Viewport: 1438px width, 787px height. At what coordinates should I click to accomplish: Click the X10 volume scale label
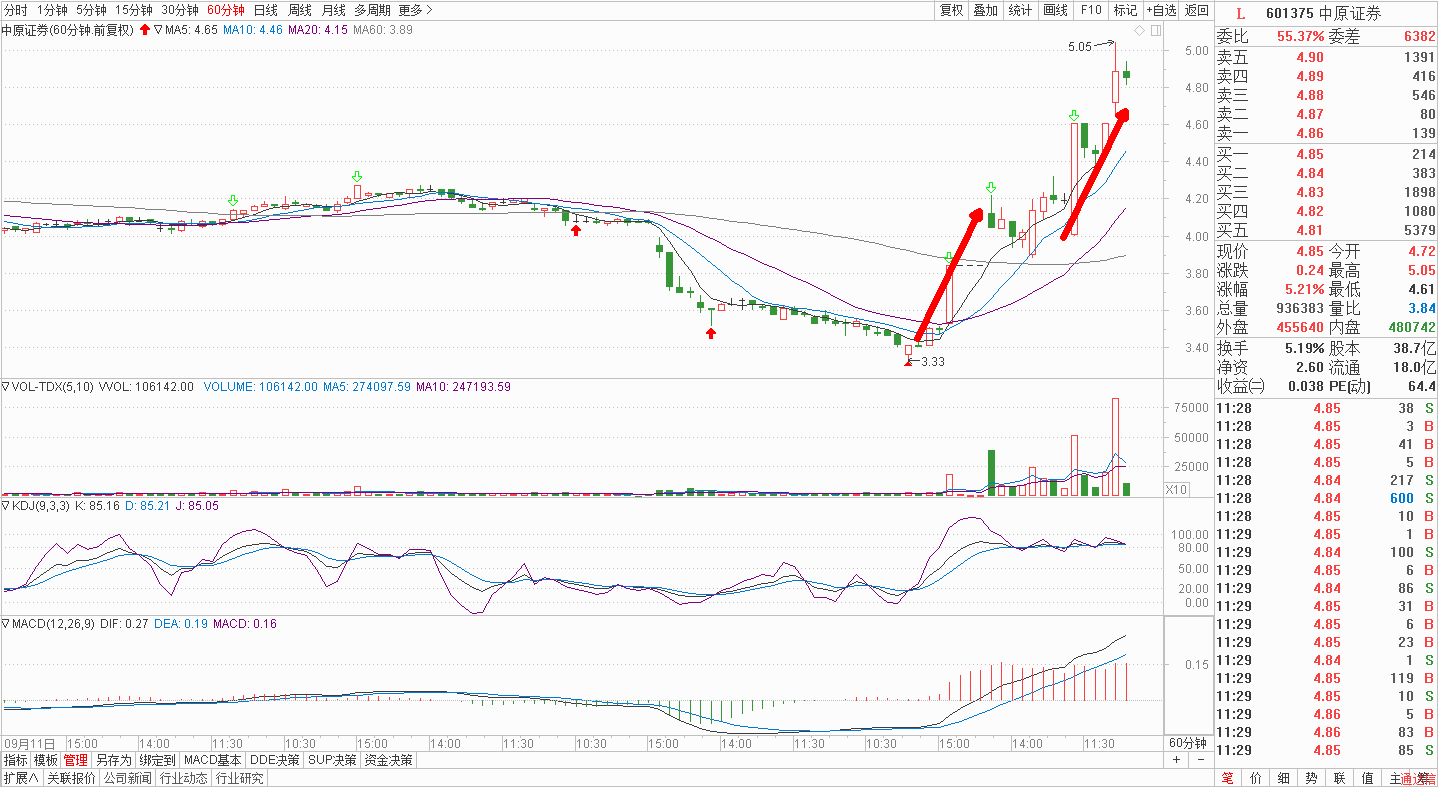(1176, 489)
